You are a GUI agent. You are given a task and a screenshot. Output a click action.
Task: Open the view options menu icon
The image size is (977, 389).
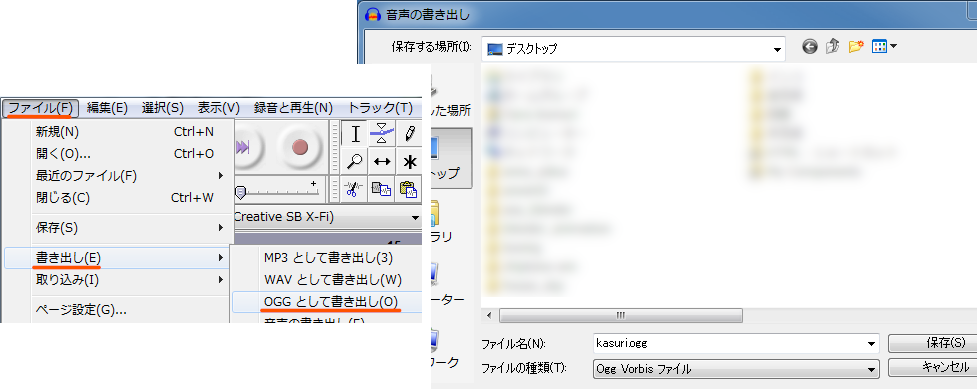coord(884,47)
